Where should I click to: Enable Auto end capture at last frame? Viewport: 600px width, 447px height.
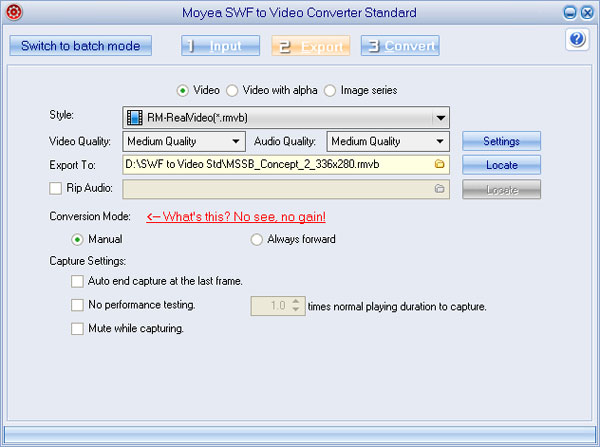tap(77, 281)
